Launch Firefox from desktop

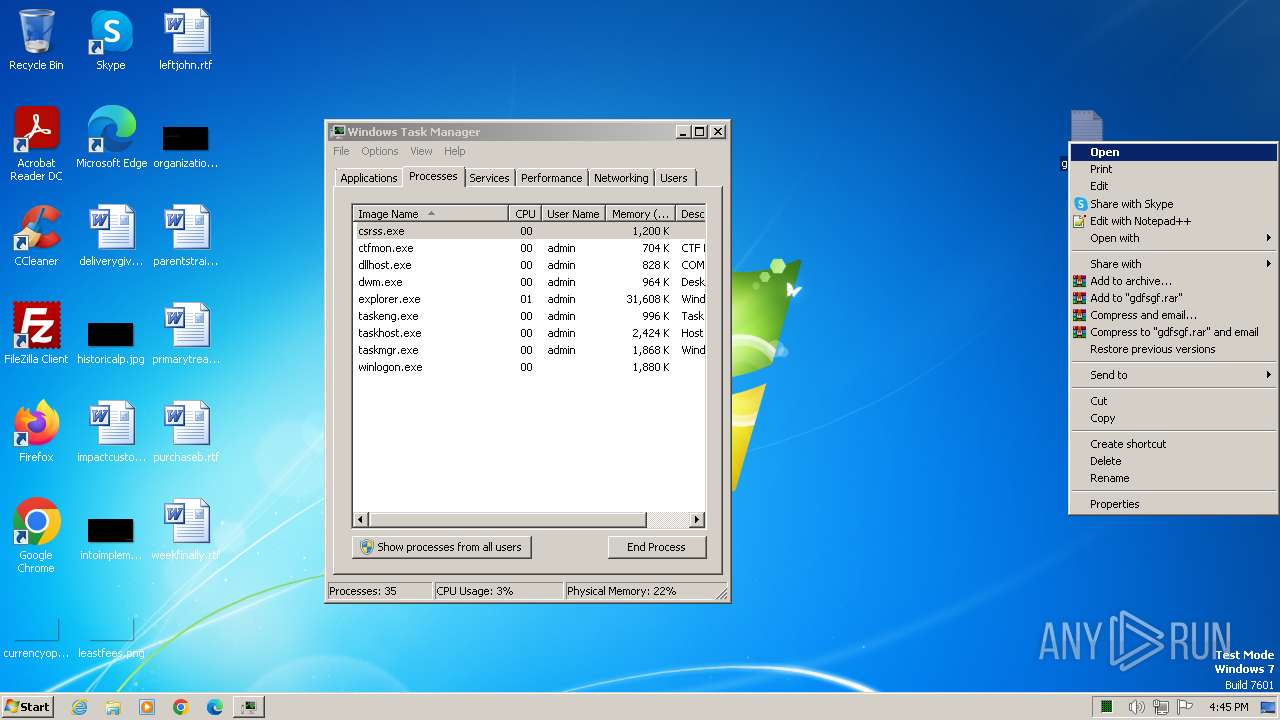[x=36, y=432]
